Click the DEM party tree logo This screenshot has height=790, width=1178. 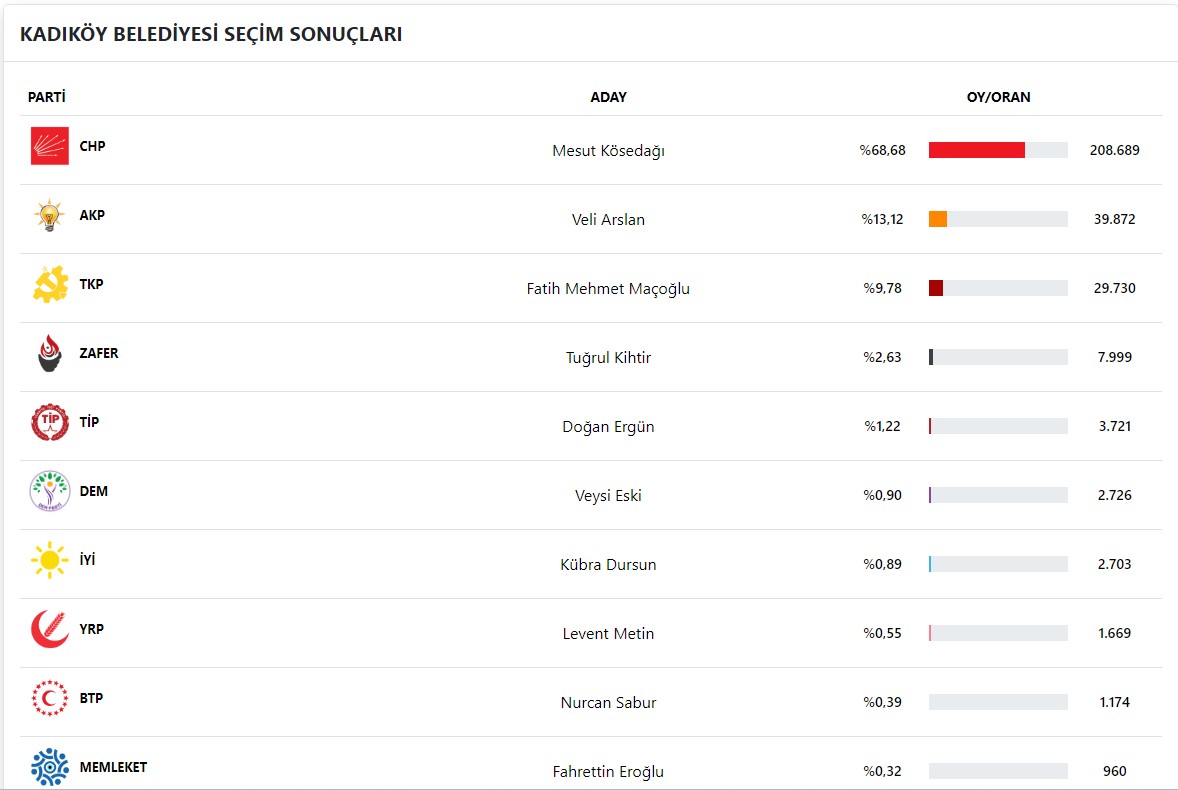[50, 491]
